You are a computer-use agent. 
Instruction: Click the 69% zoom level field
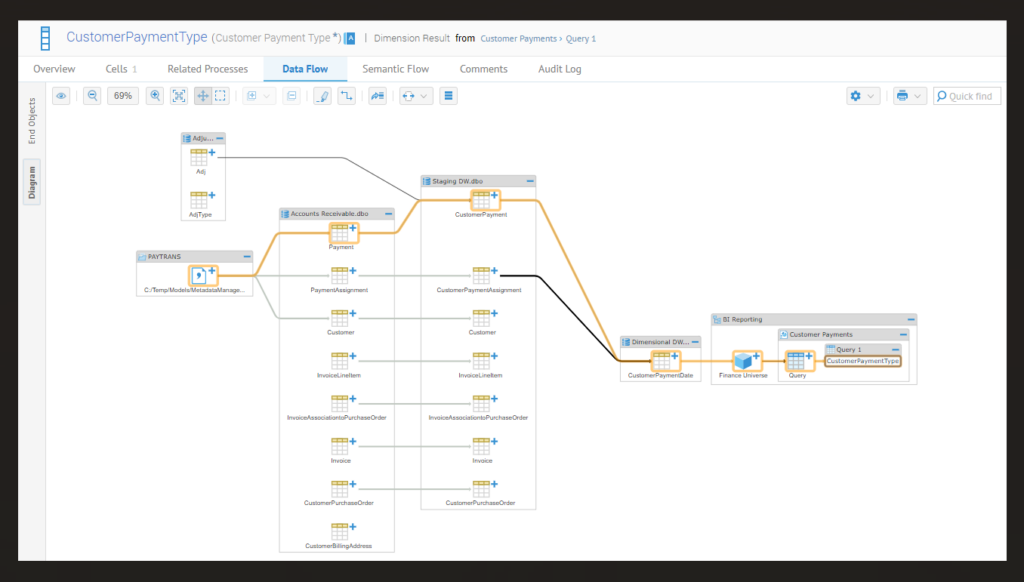point(121,95)
